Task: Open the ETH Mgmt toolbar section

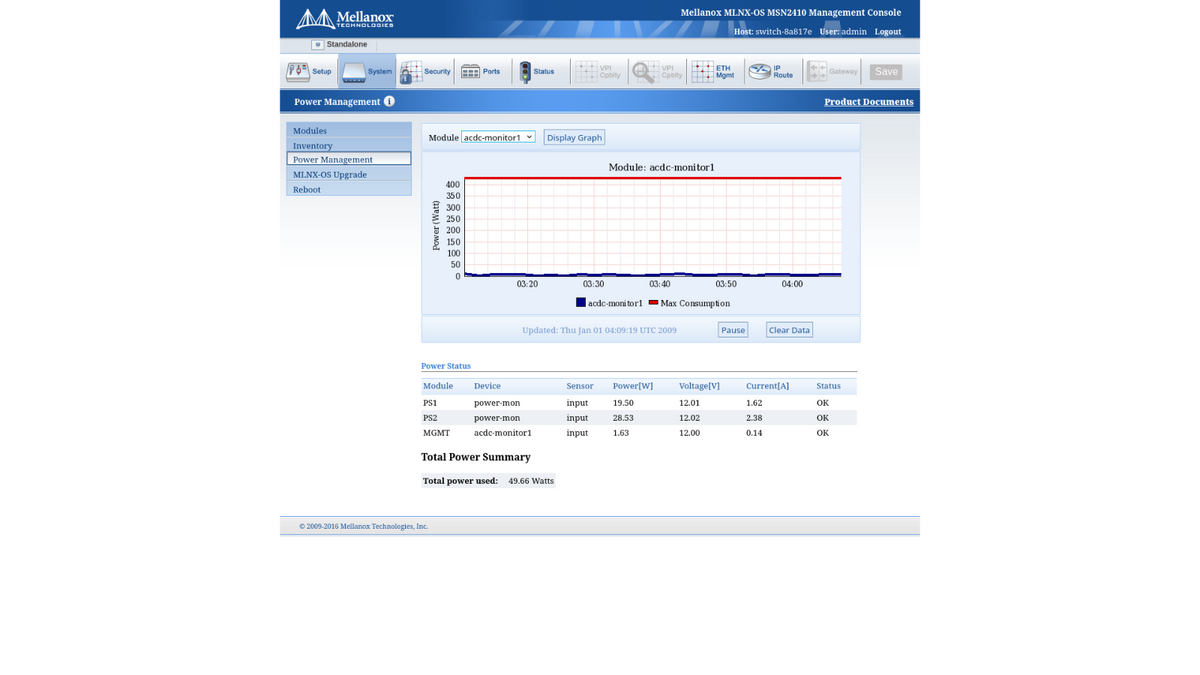Action: [x=714, y=71]
